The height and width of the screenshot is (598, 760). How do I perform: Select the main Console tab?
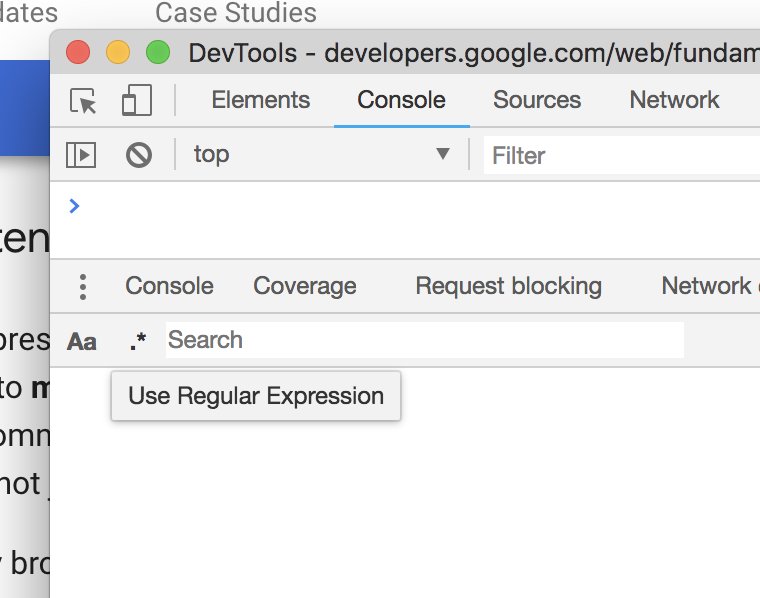point(401,100)
